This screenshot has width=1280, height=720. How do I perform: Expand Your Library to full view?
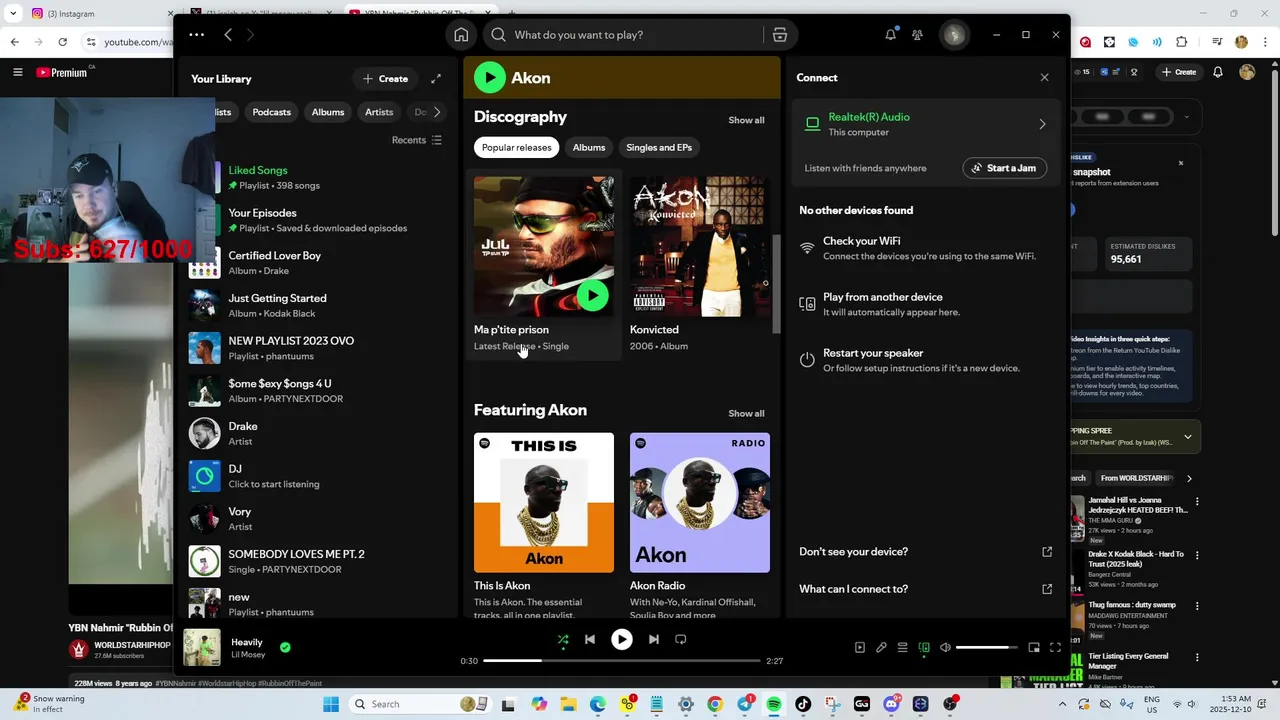(x=436, y=79)
